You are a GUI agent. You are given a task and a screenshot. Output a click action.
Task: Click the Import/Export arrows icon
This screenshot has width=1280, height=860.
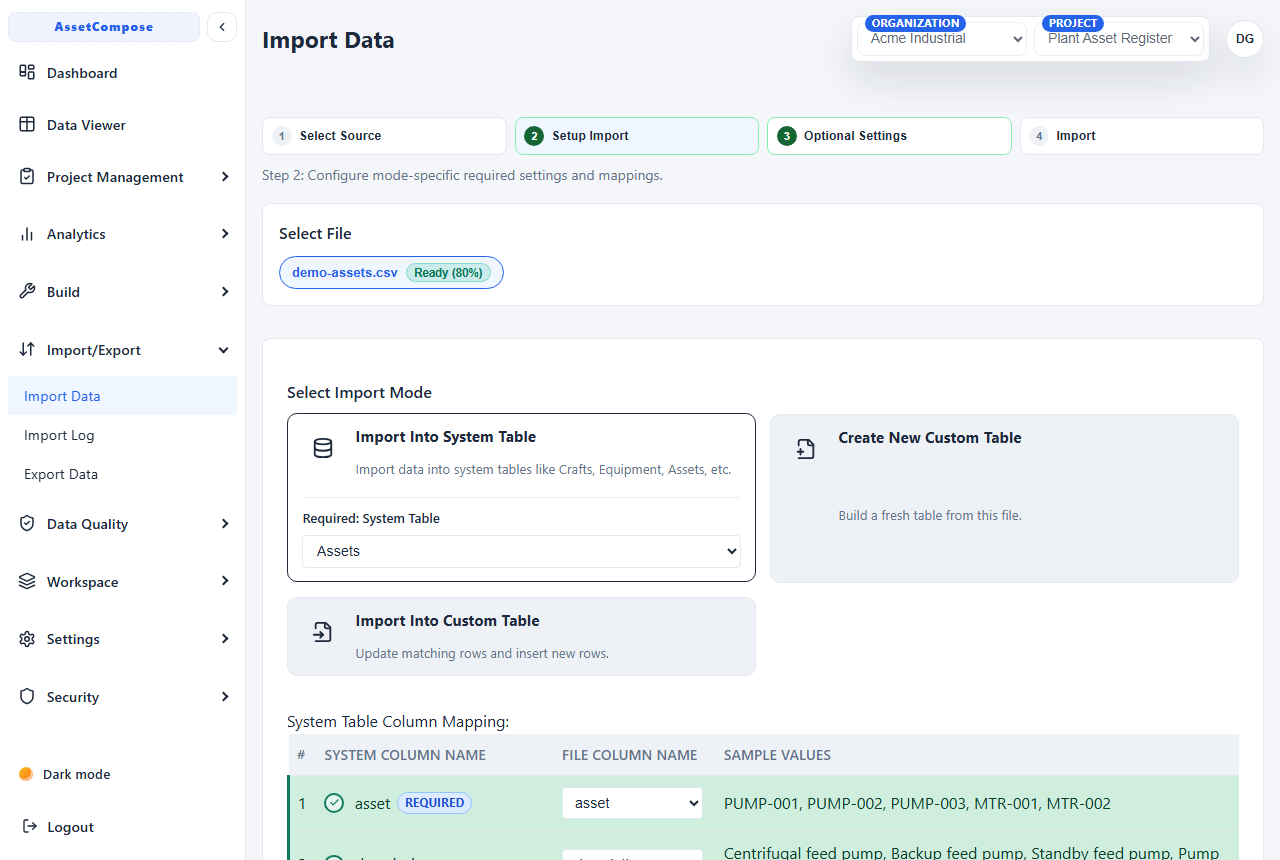coord(27,350)
